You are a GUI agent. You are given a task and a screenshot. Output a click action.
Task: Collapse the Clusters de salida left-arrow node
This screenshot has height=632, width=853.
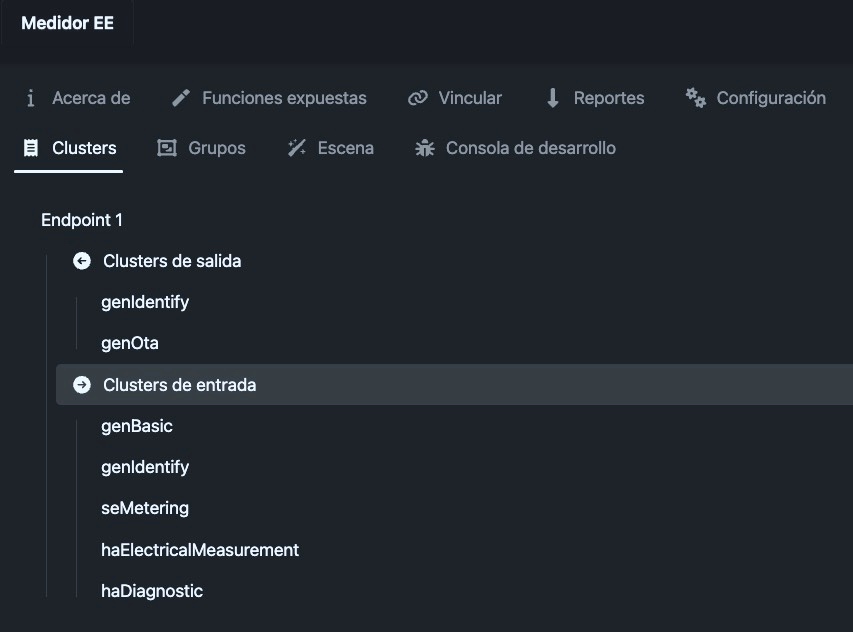click(82, 261)
